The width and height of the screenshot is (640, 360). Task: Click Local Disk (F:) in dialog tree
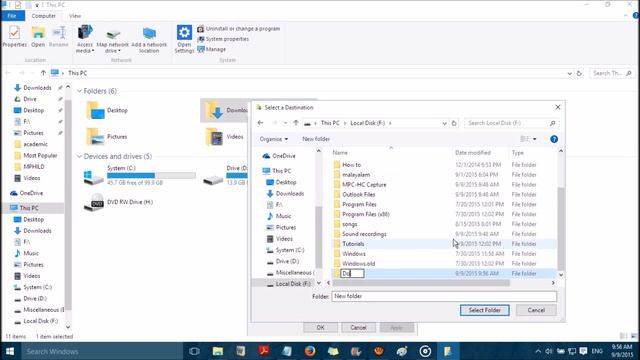289,284
